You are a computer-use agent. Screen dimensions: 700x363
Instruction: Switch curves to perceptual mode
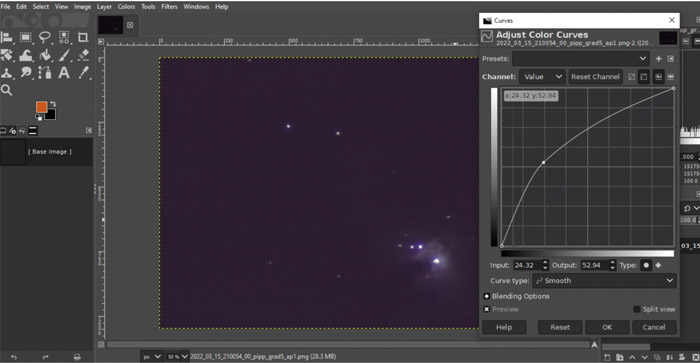(x=644, y=77)
